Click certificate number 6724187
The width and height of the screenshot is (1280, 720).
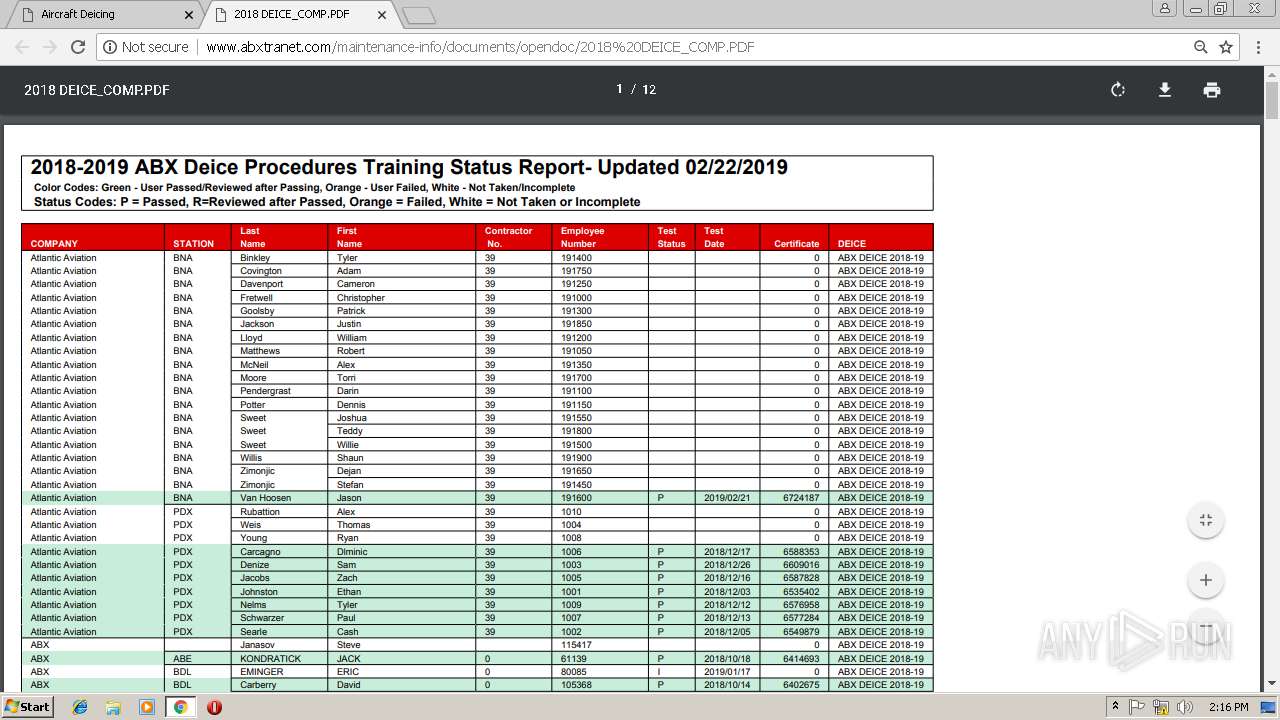801,498
